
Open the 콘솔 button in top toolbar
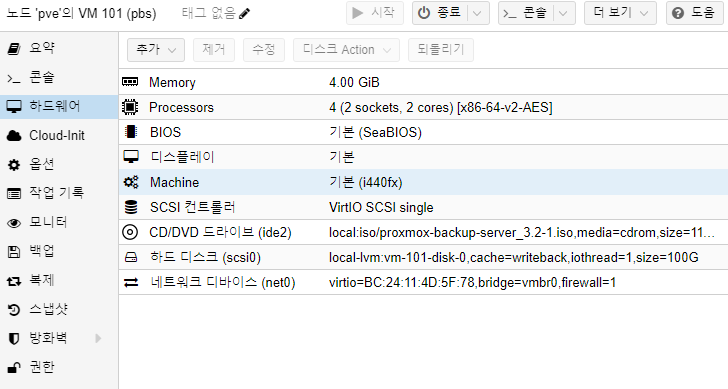[x=525, y=13]
